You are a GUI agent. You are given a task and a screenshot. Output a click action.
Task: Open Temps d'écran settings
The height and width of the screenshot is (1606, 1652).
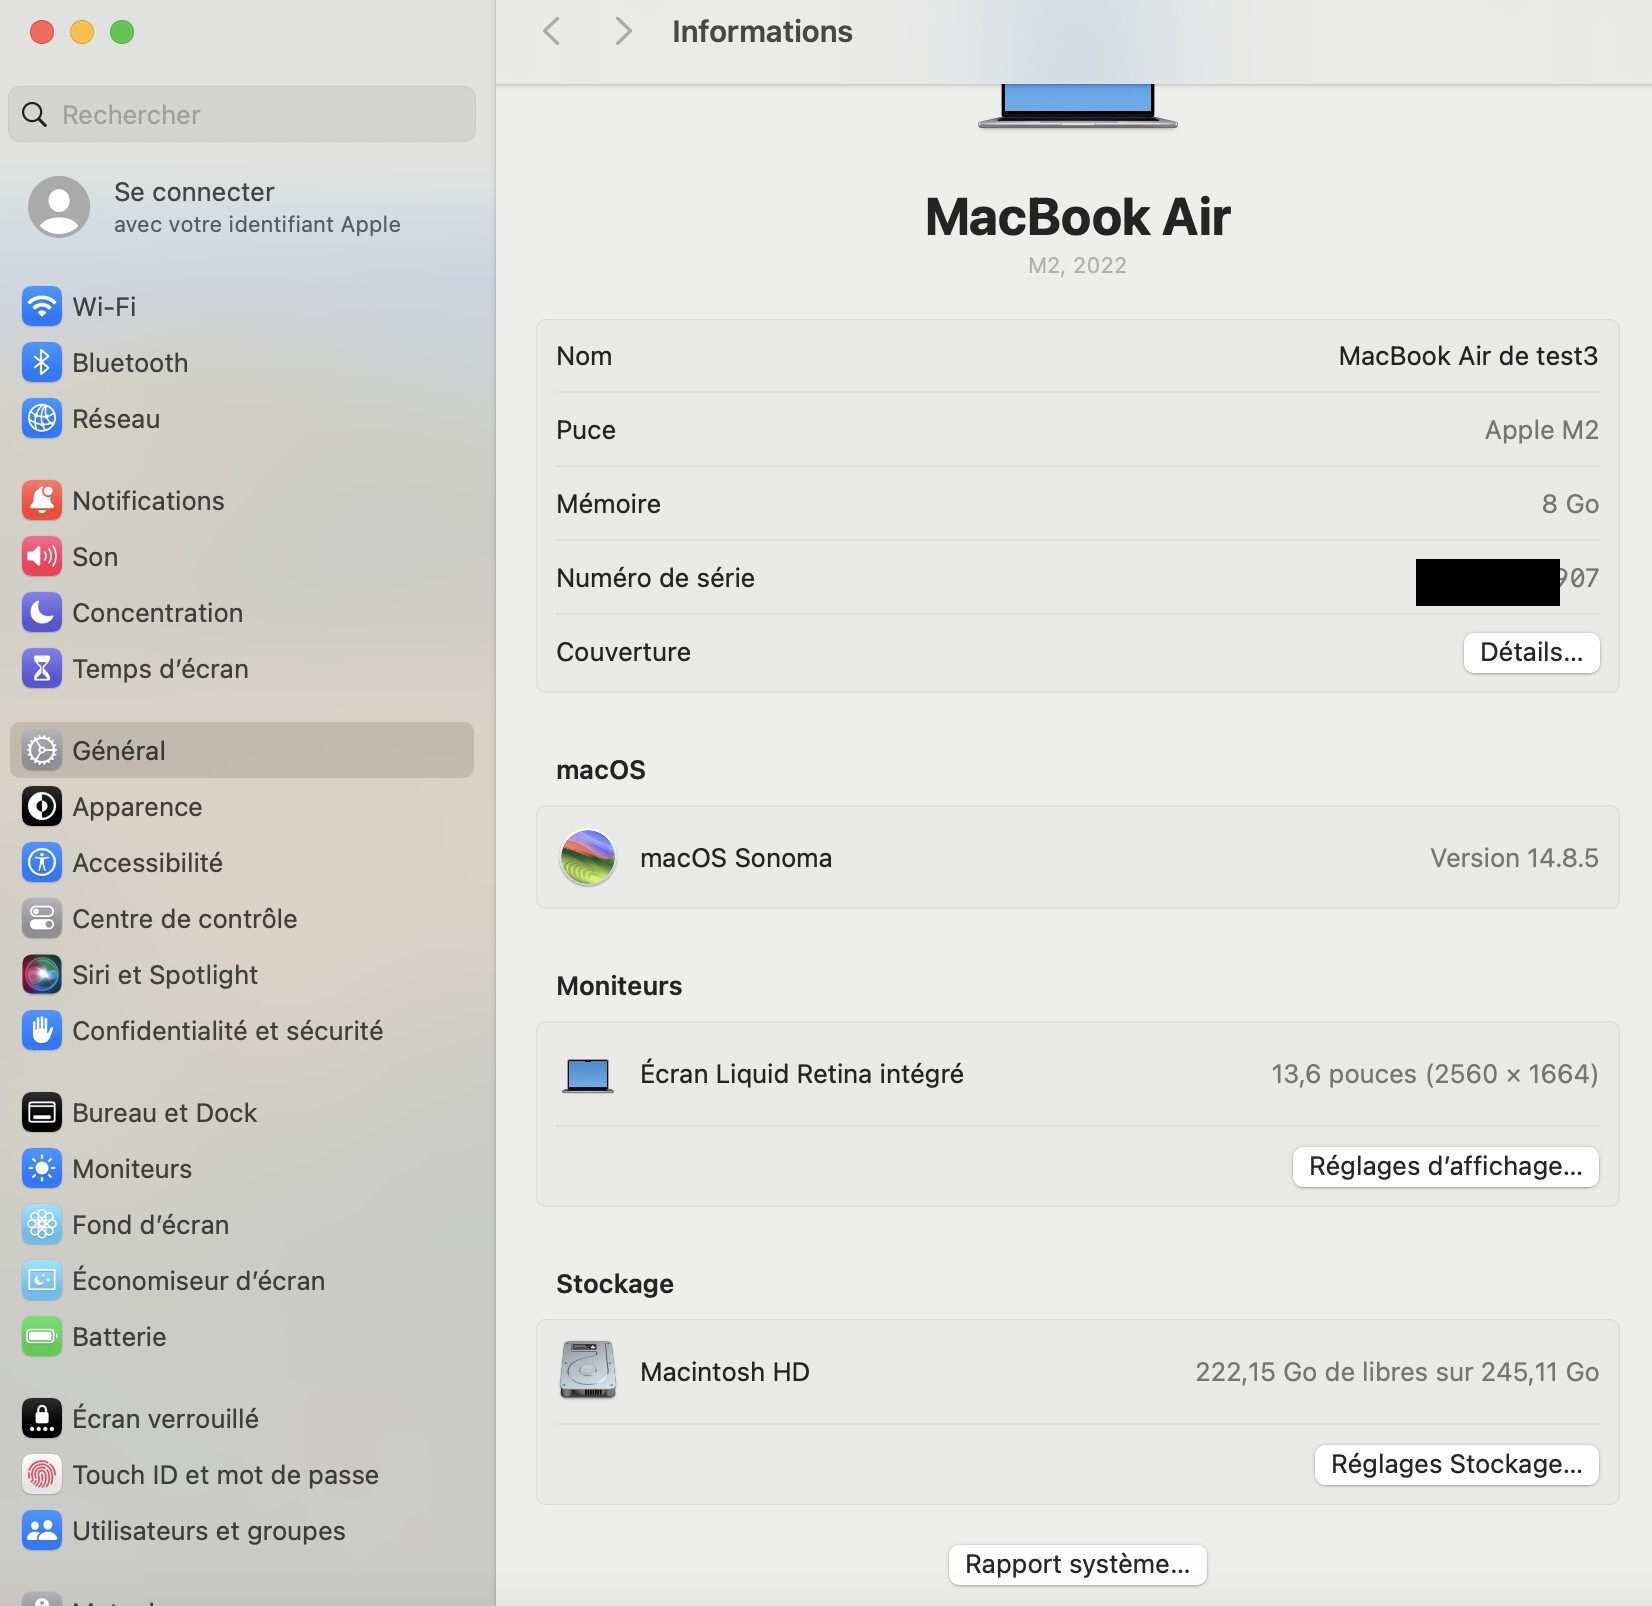click(x=161, y=668)
